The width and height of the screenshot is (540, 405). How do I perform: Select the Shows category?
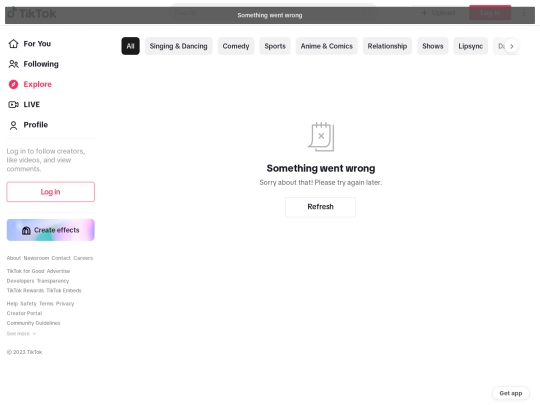coord(433,46)
